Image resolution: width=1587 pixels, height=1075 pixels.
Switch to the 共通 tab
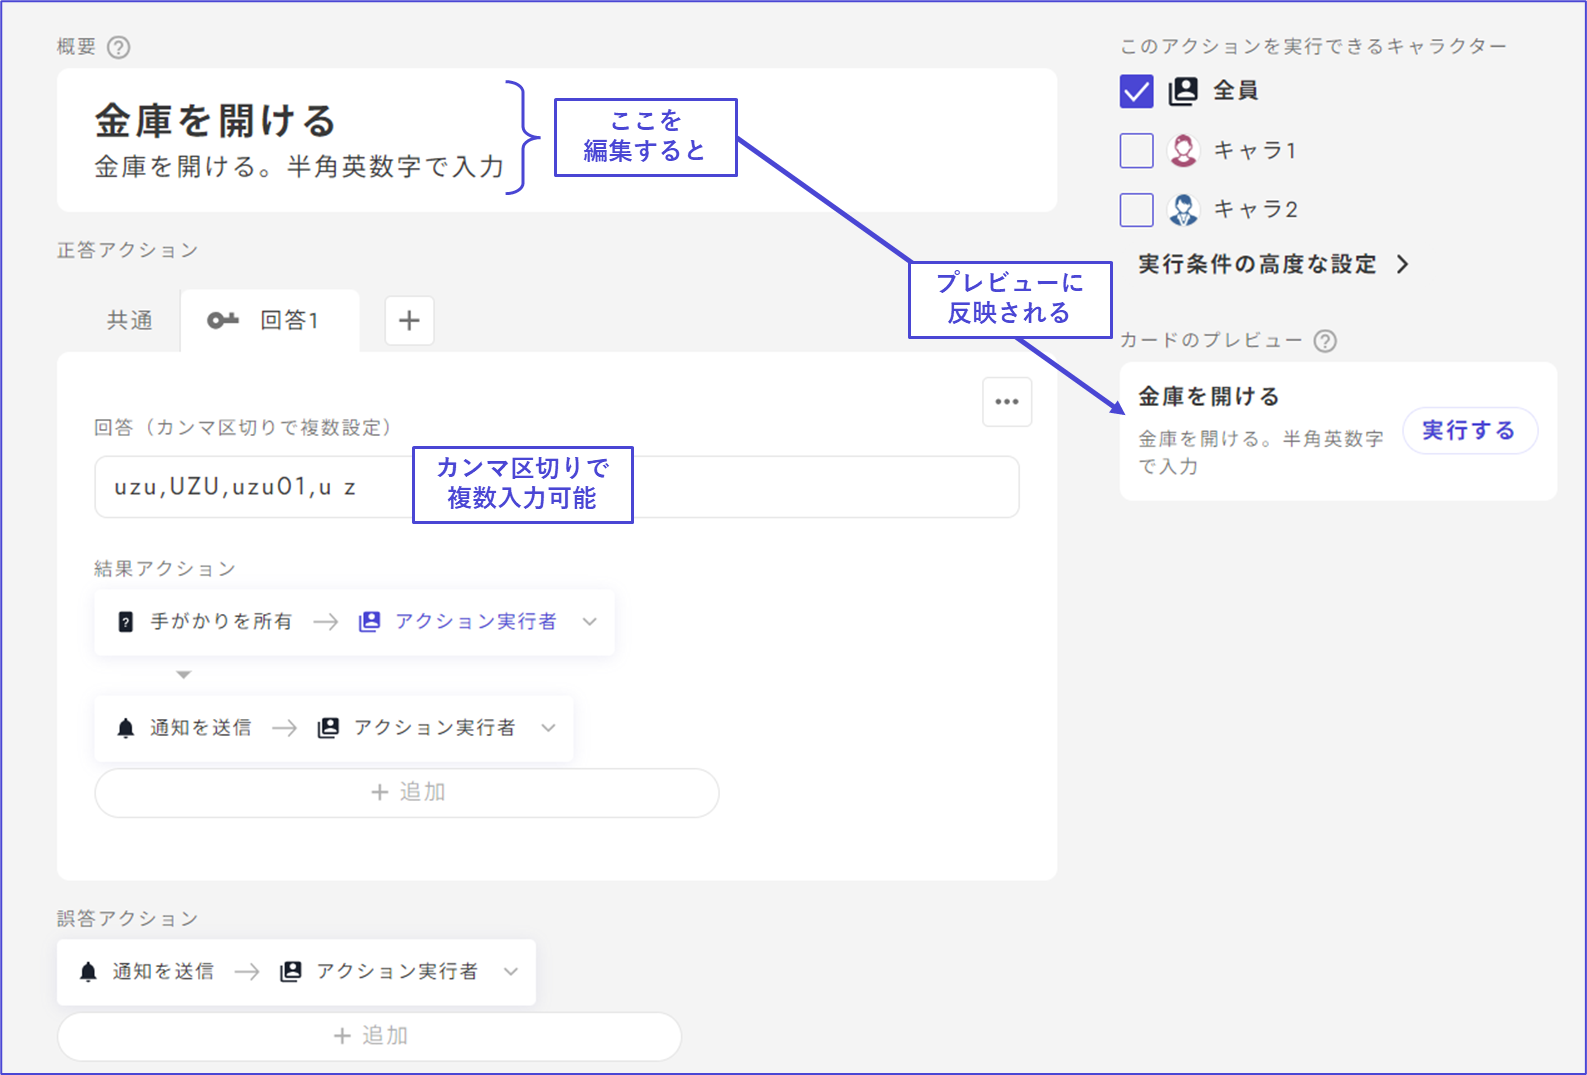(x=130, y=321)
